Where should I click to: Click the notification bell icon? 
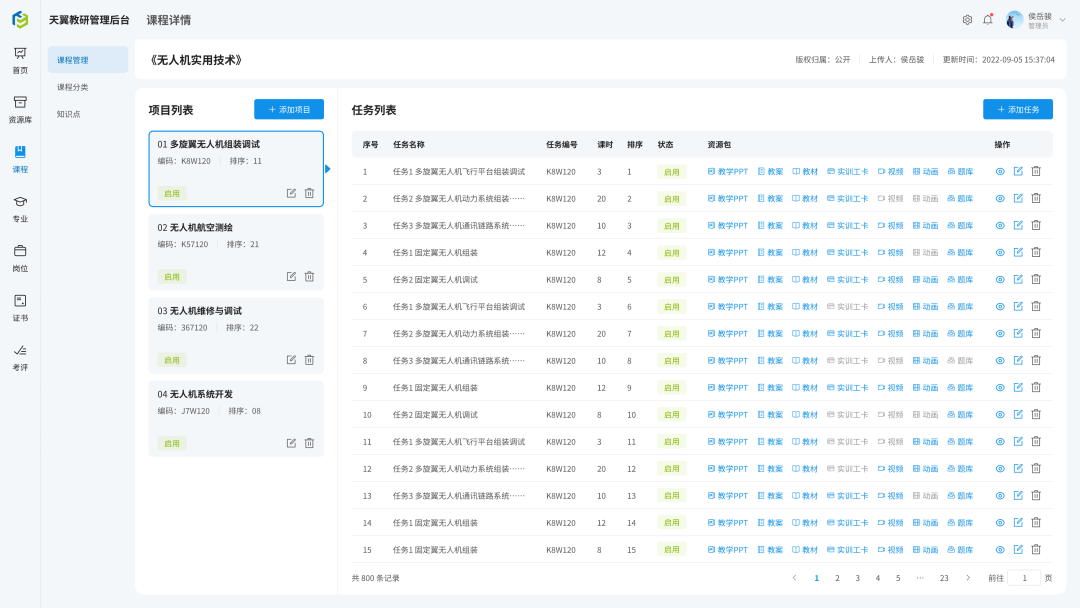[x=988, y=19]
